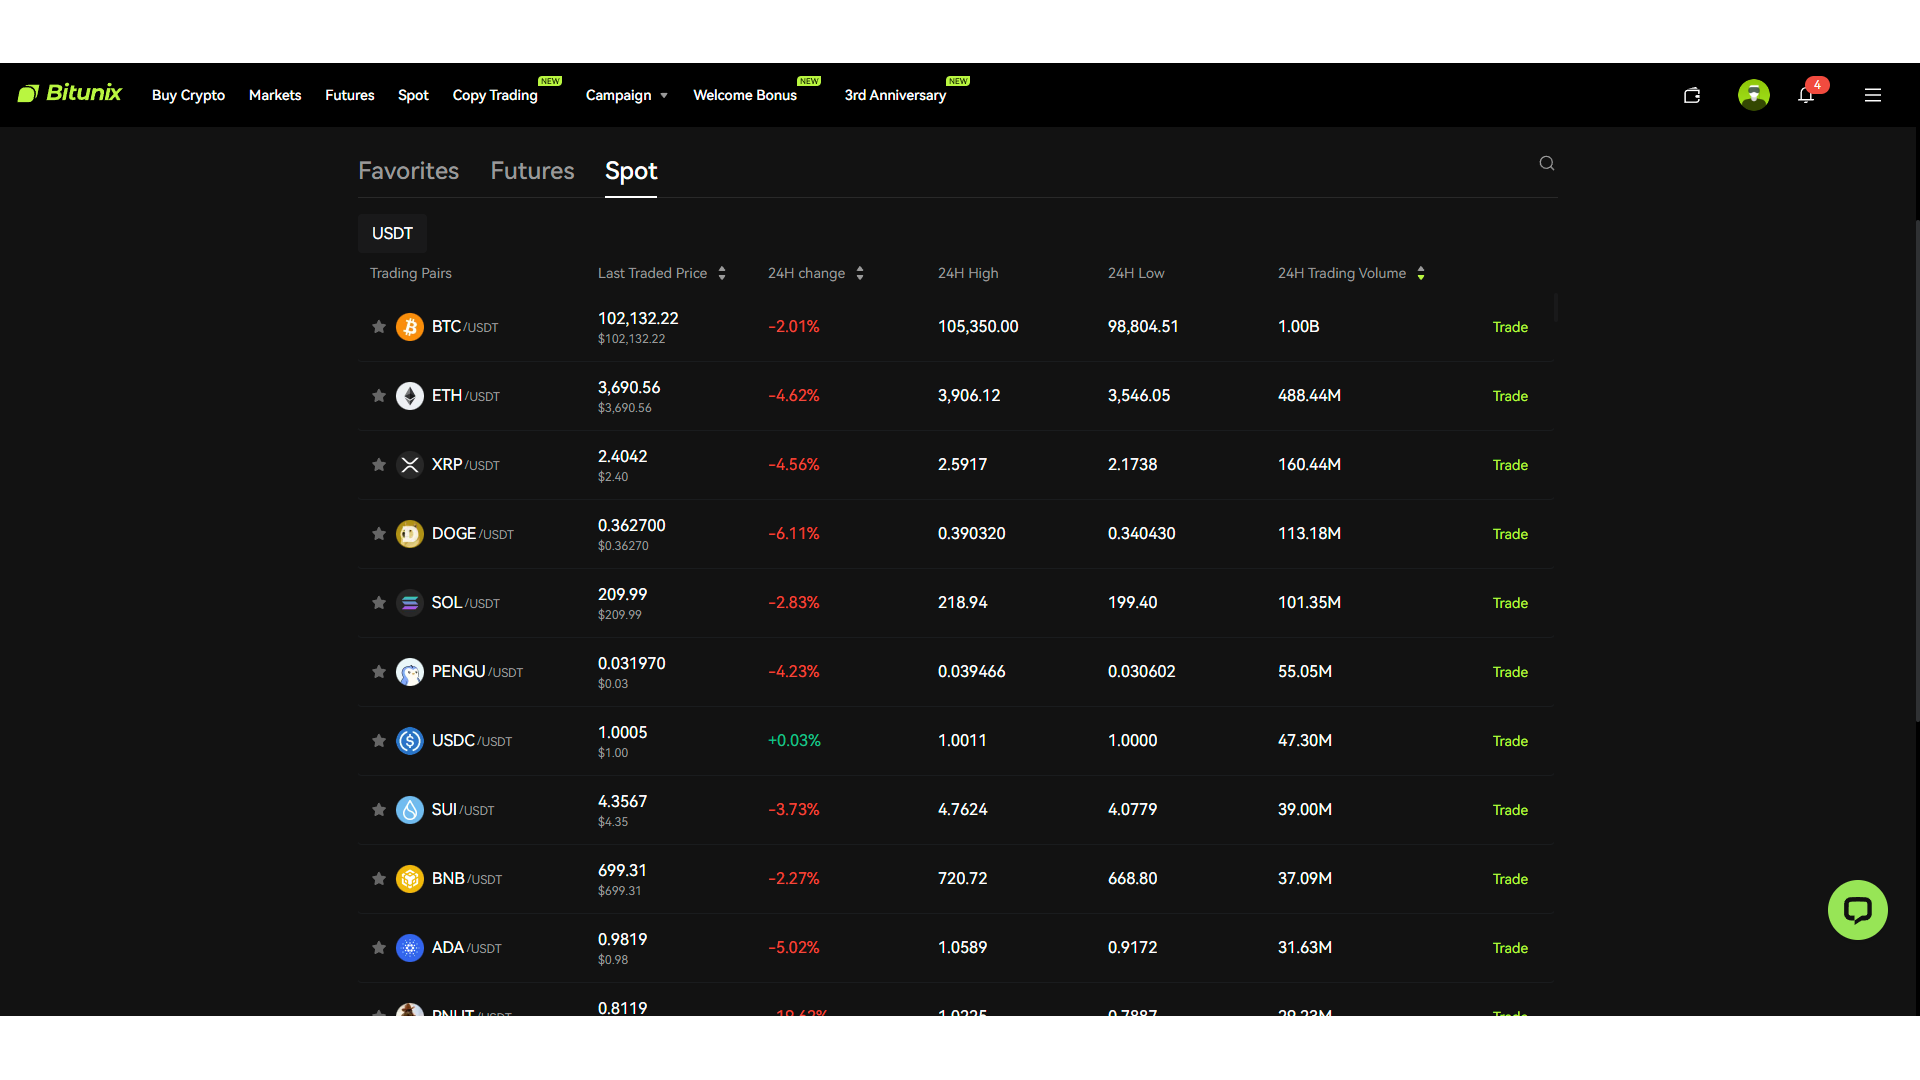Open the hamburger menu at top right
Screen dimensions: 1920x1080
click(1873, 95)
